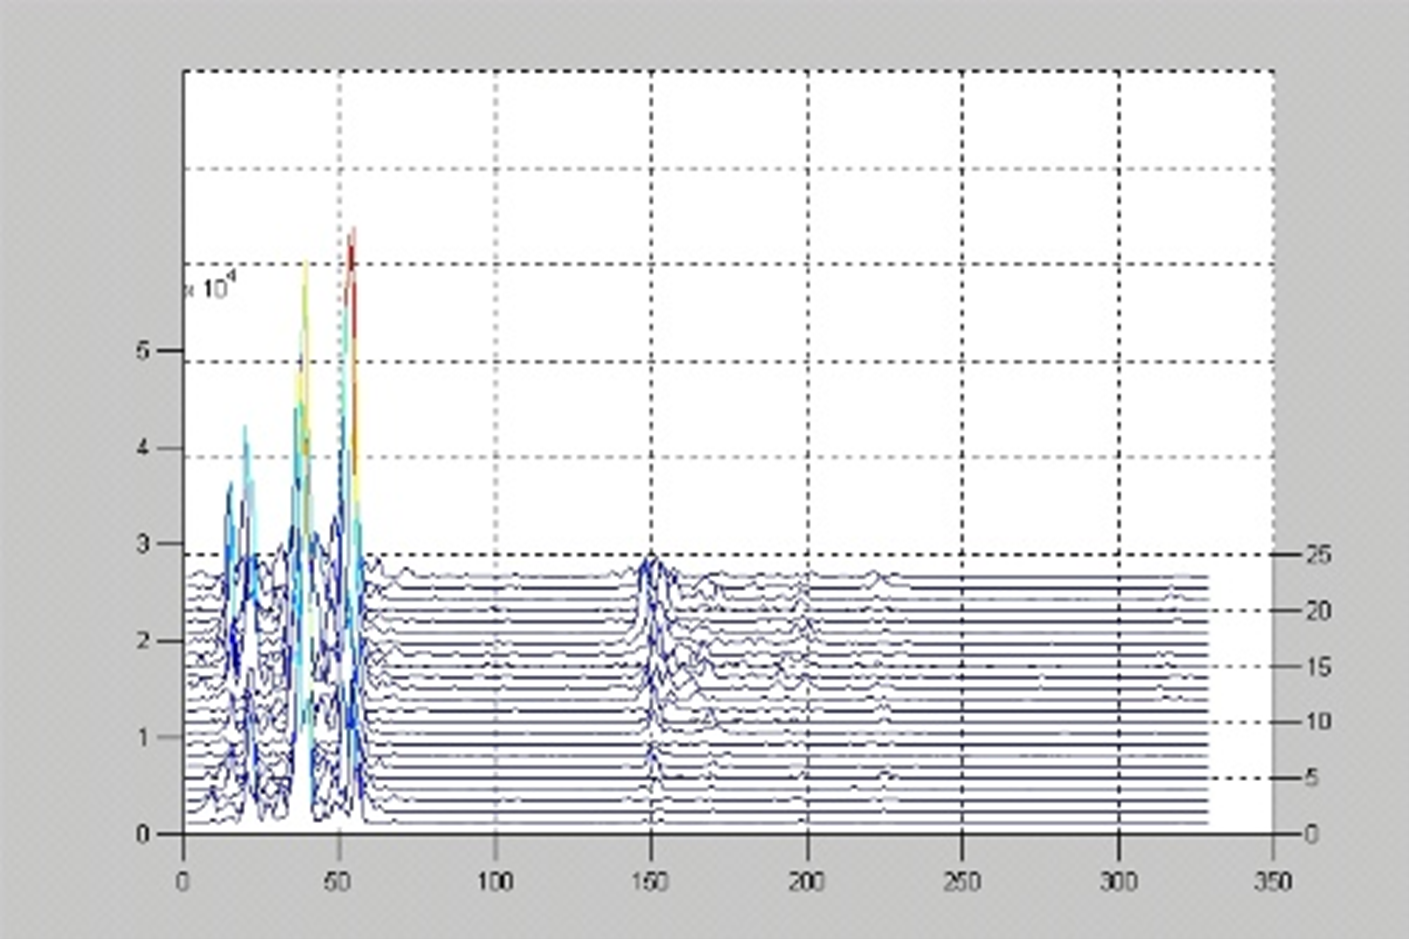
Task: Click right depth-axis tick label 25
Action: tap(1318, 554)
